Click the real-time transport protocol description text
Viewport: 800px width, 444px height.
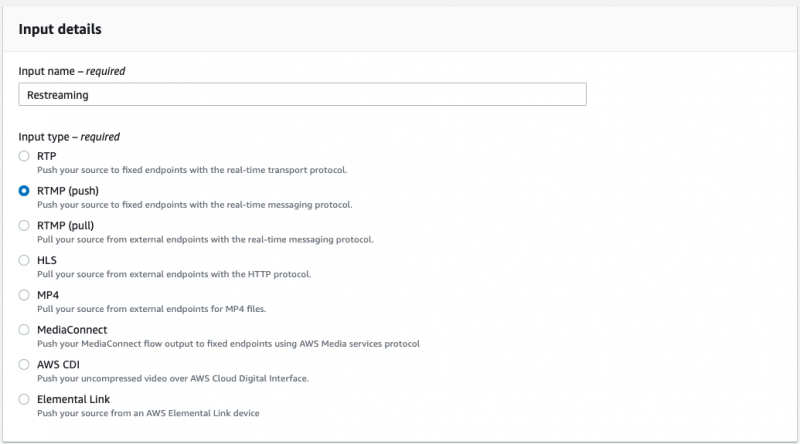tap(192, 170)
